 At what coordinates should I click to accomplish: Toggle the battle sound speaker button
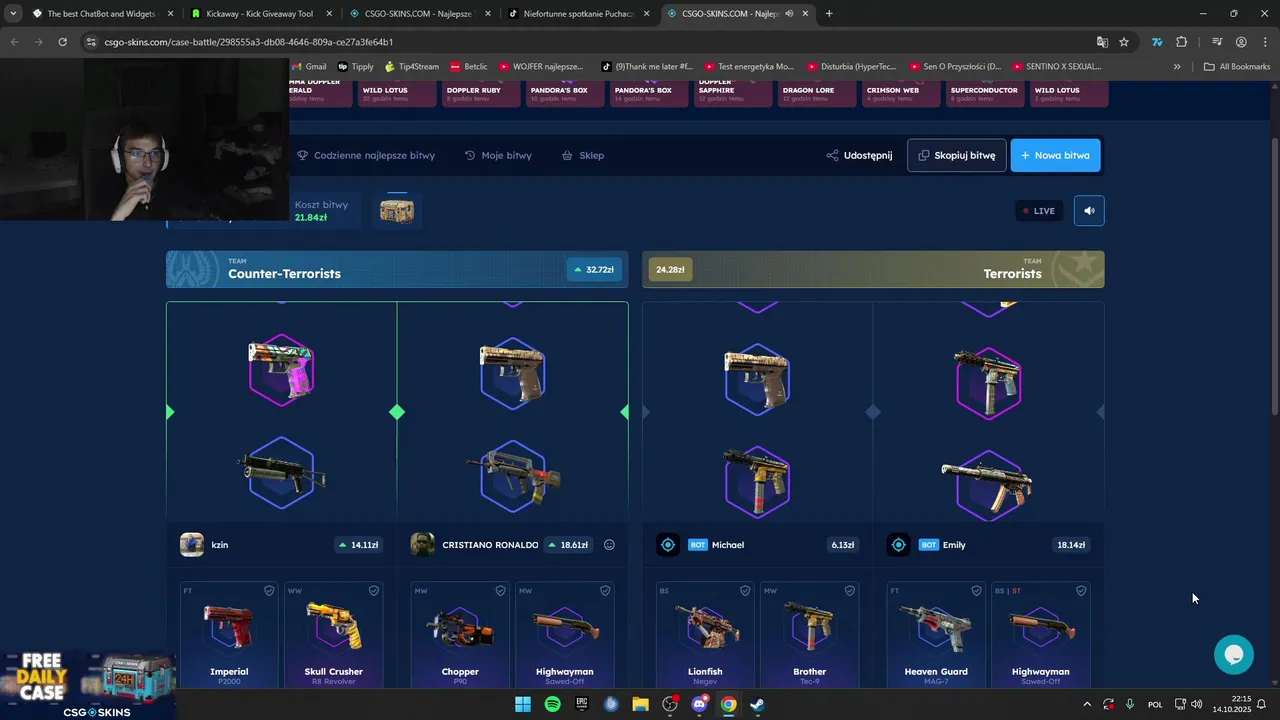point(1089,210)
